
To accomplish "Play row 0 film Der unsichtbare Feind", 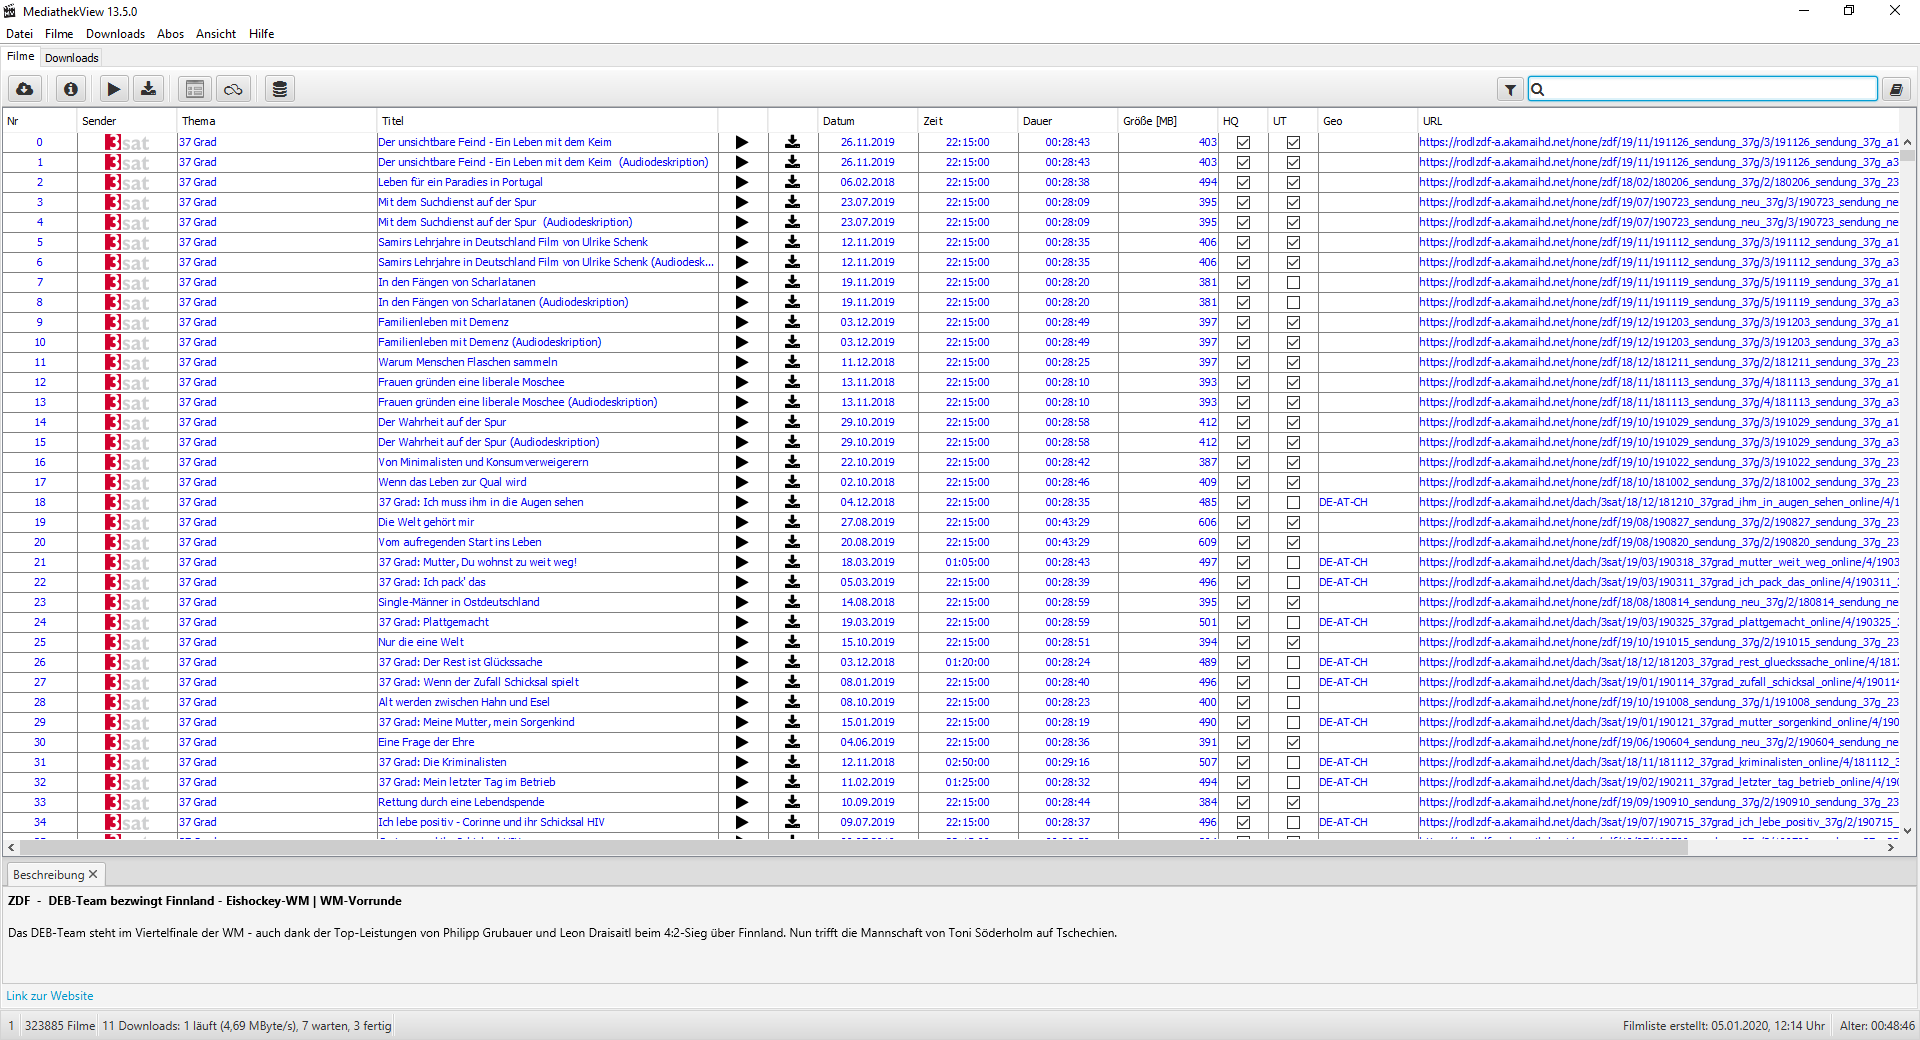I will [x=742, y=142].
